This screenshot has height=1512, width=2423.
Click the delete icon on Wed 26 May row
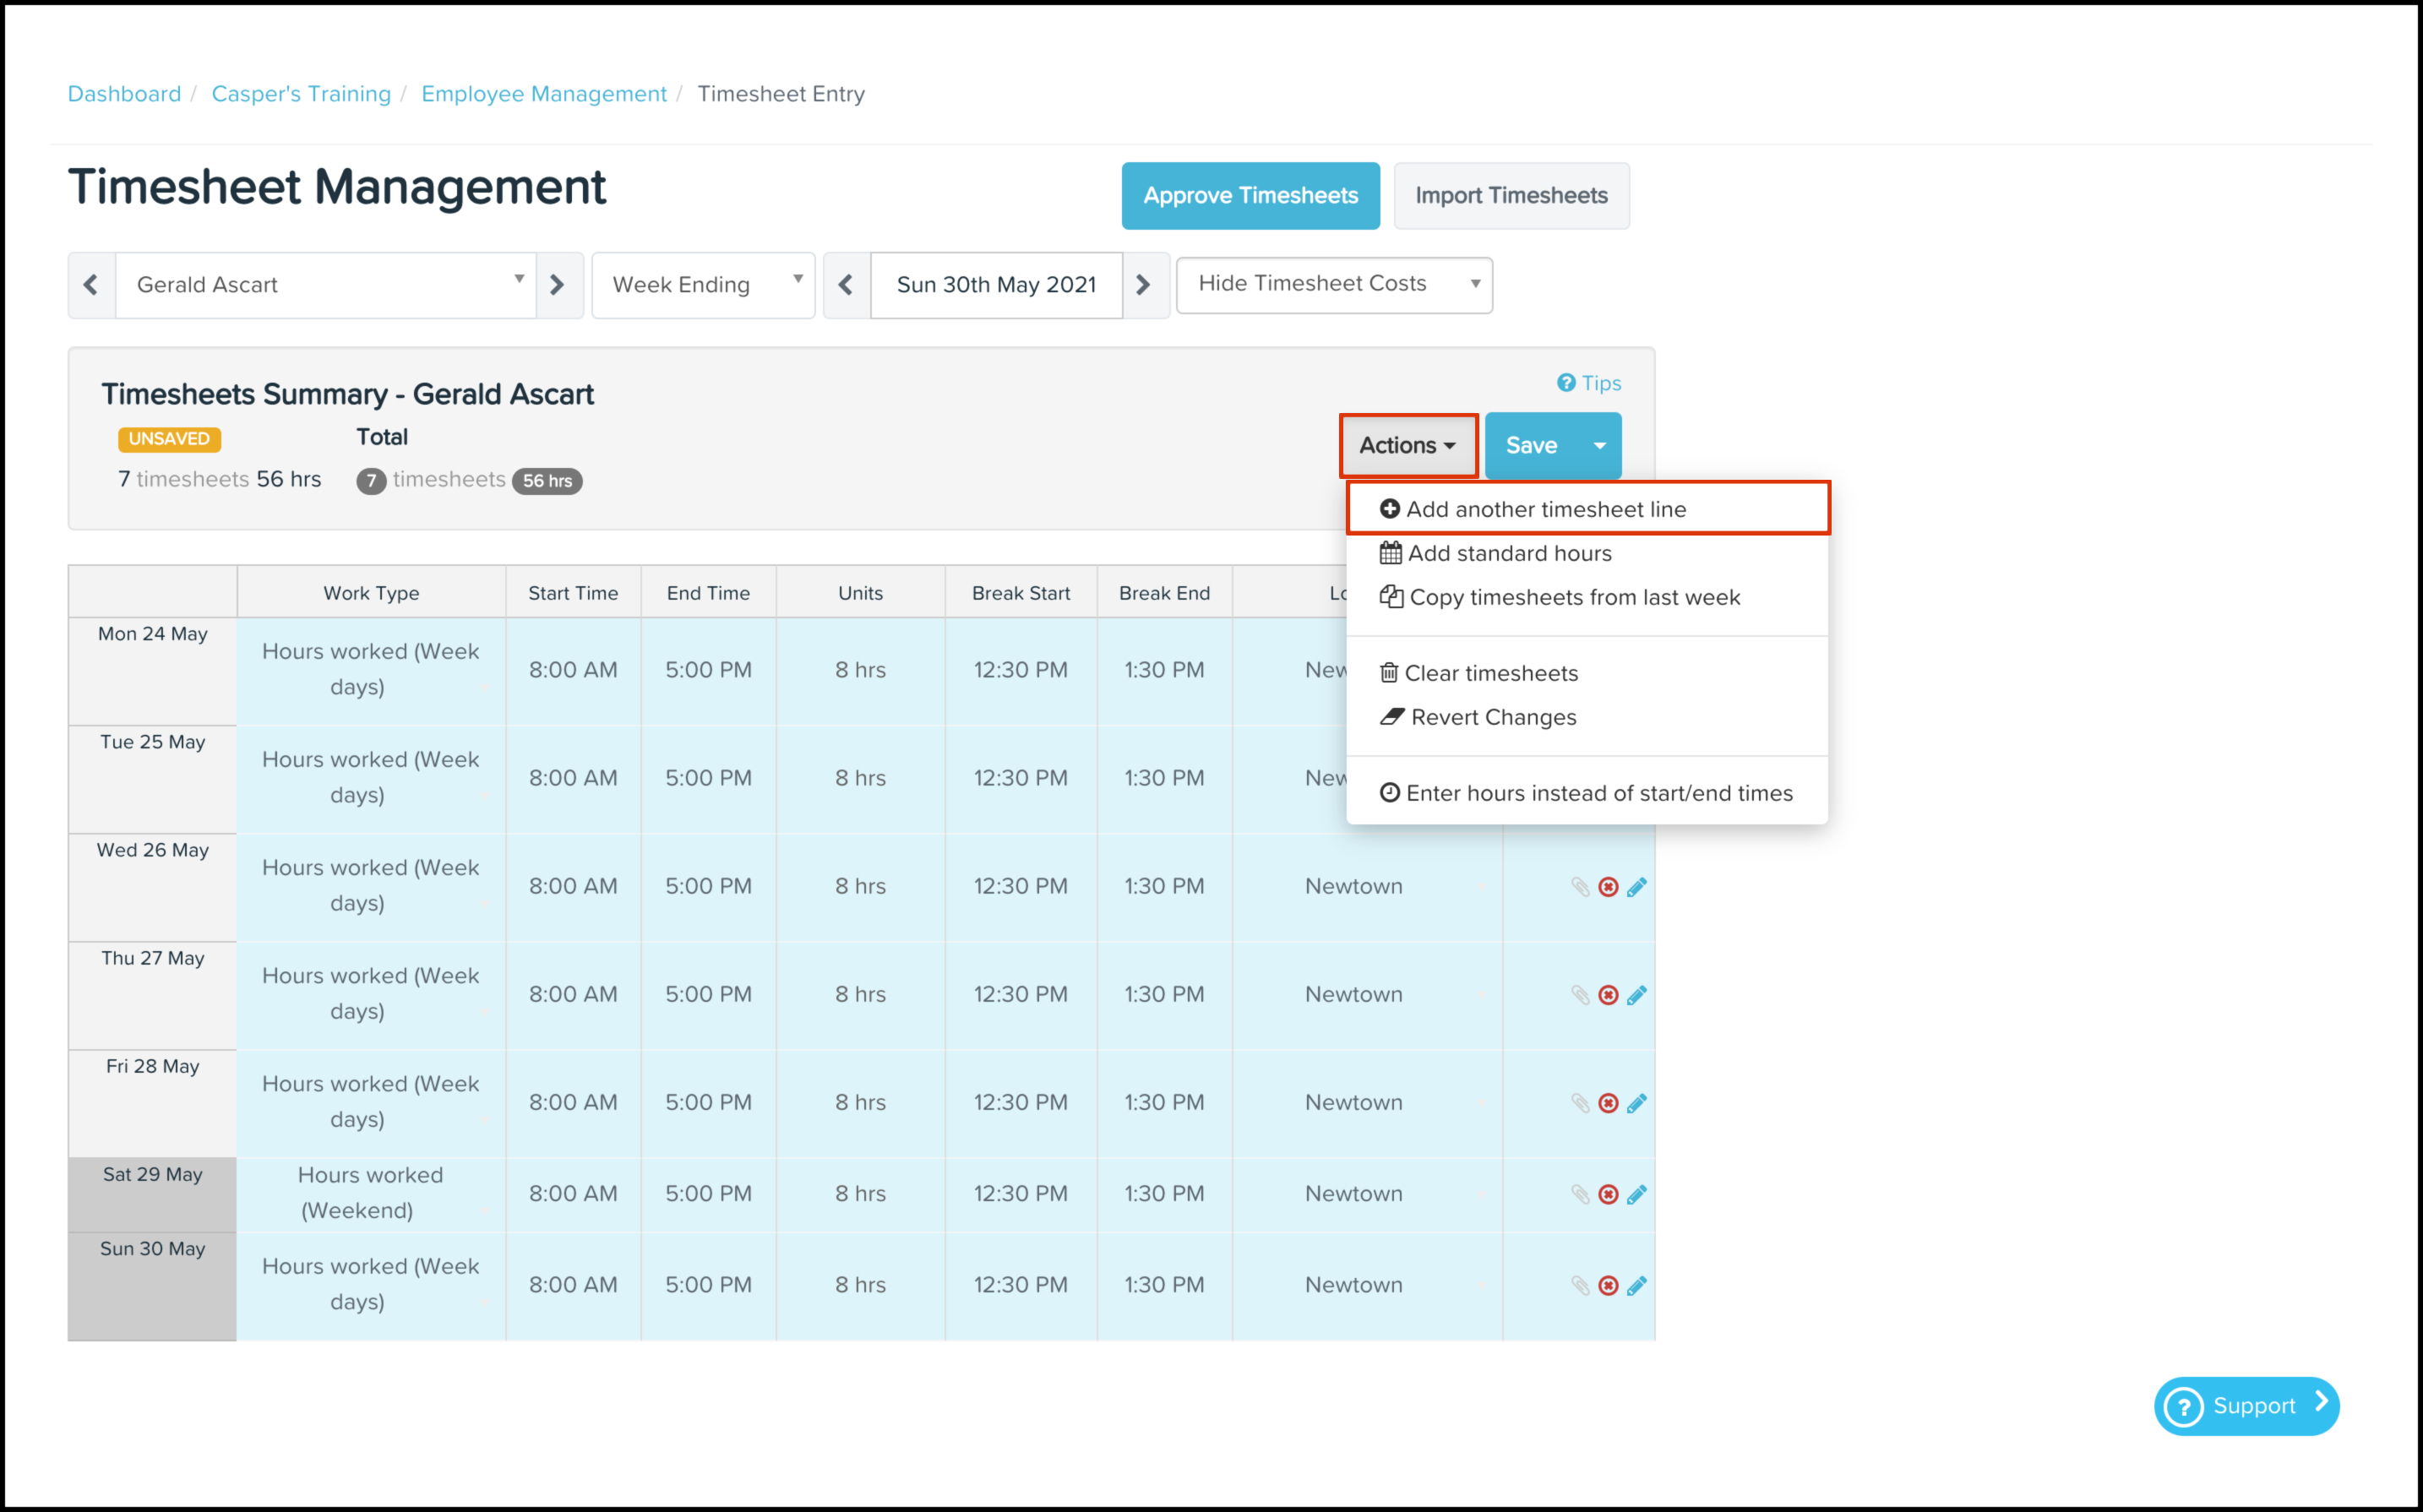click(1607, 887)
